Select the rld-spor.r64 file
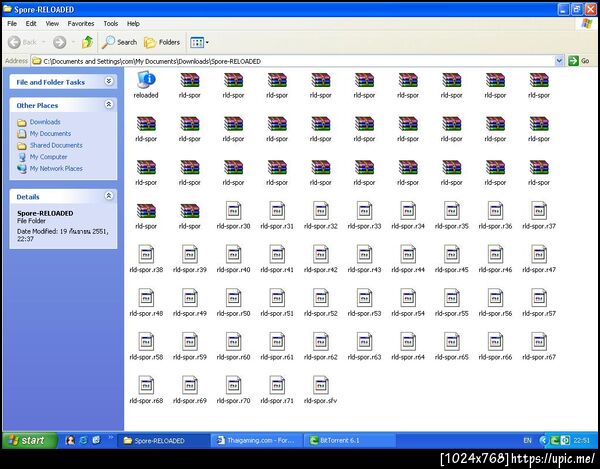The image size is (600, 469). click(408, 346)
